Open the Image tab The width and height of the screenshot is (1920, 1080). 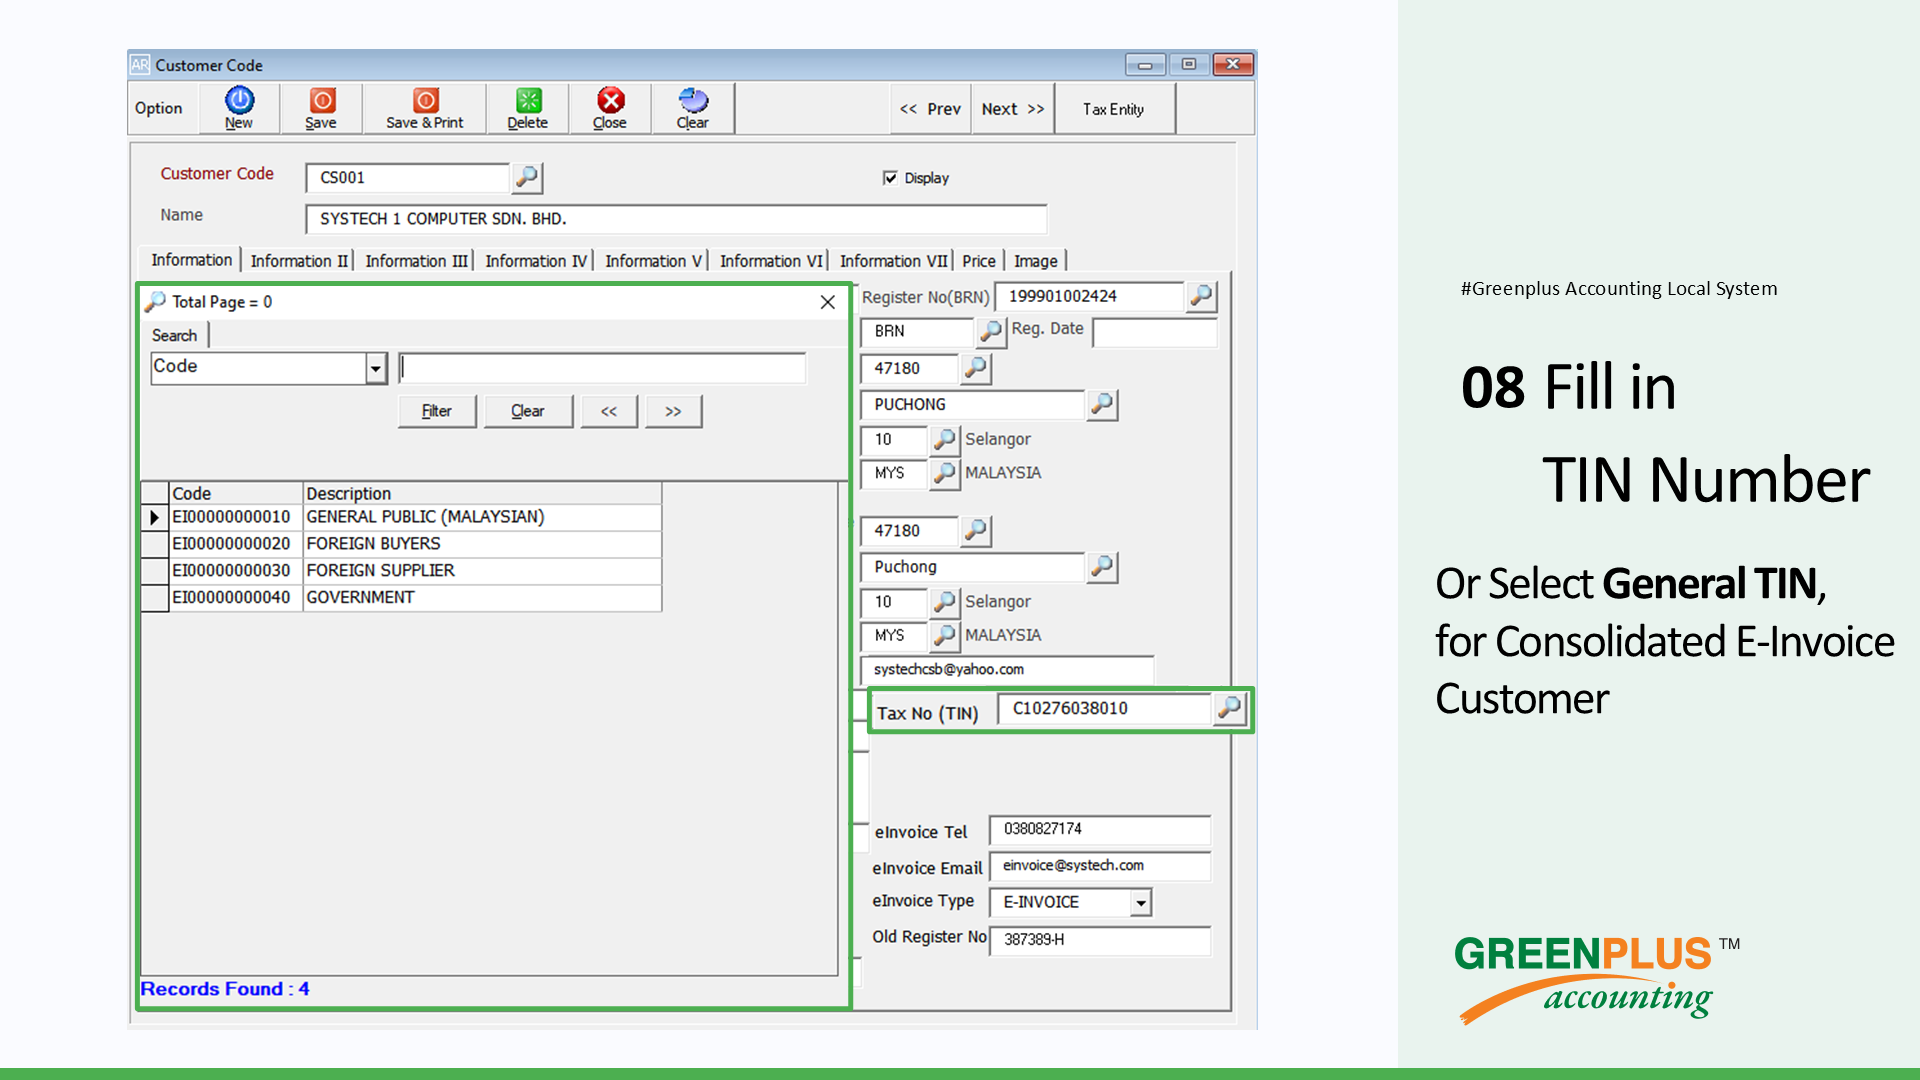(1036, 261)
